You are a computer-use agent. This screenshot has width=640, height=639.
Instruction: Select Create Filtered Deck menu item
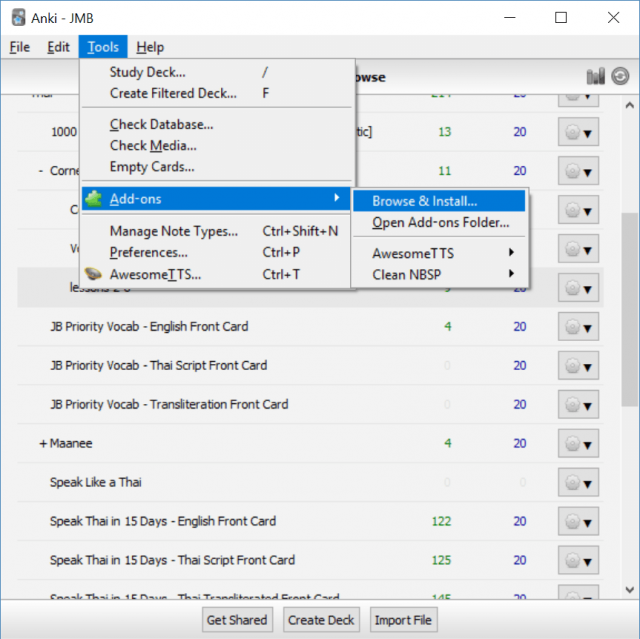[216, 93]
